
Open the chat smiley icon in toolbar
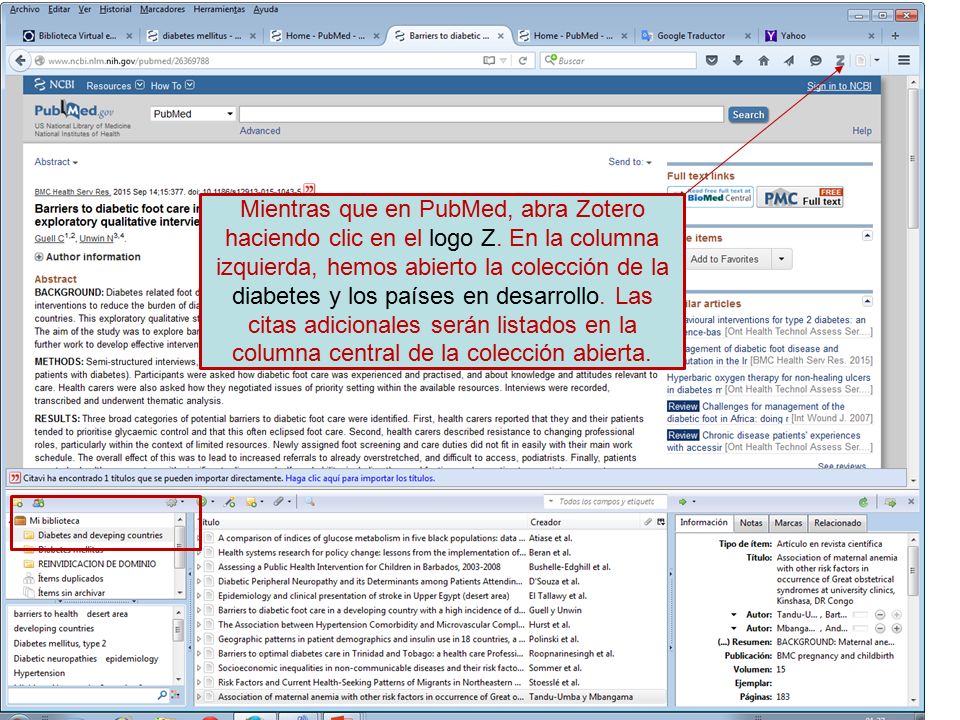[815, 60]
